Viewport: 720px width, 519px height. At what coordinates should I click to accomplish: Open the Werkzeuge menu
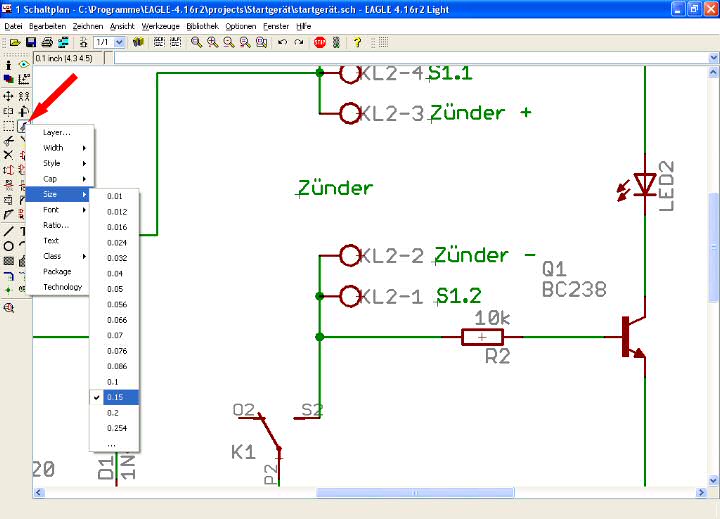pyautogui.click(x=160, y=25)
